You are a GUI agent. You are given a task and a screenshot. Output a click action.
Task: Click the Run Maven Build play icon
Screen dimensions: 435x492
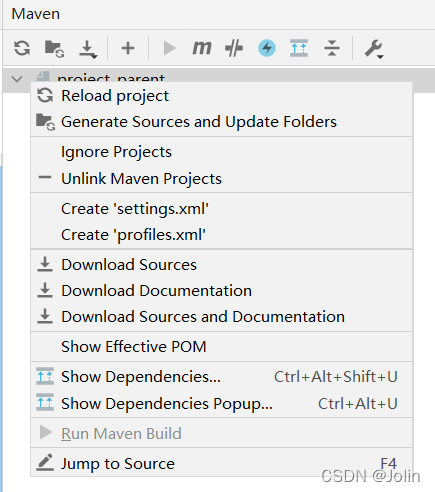[x=169, y=48]
